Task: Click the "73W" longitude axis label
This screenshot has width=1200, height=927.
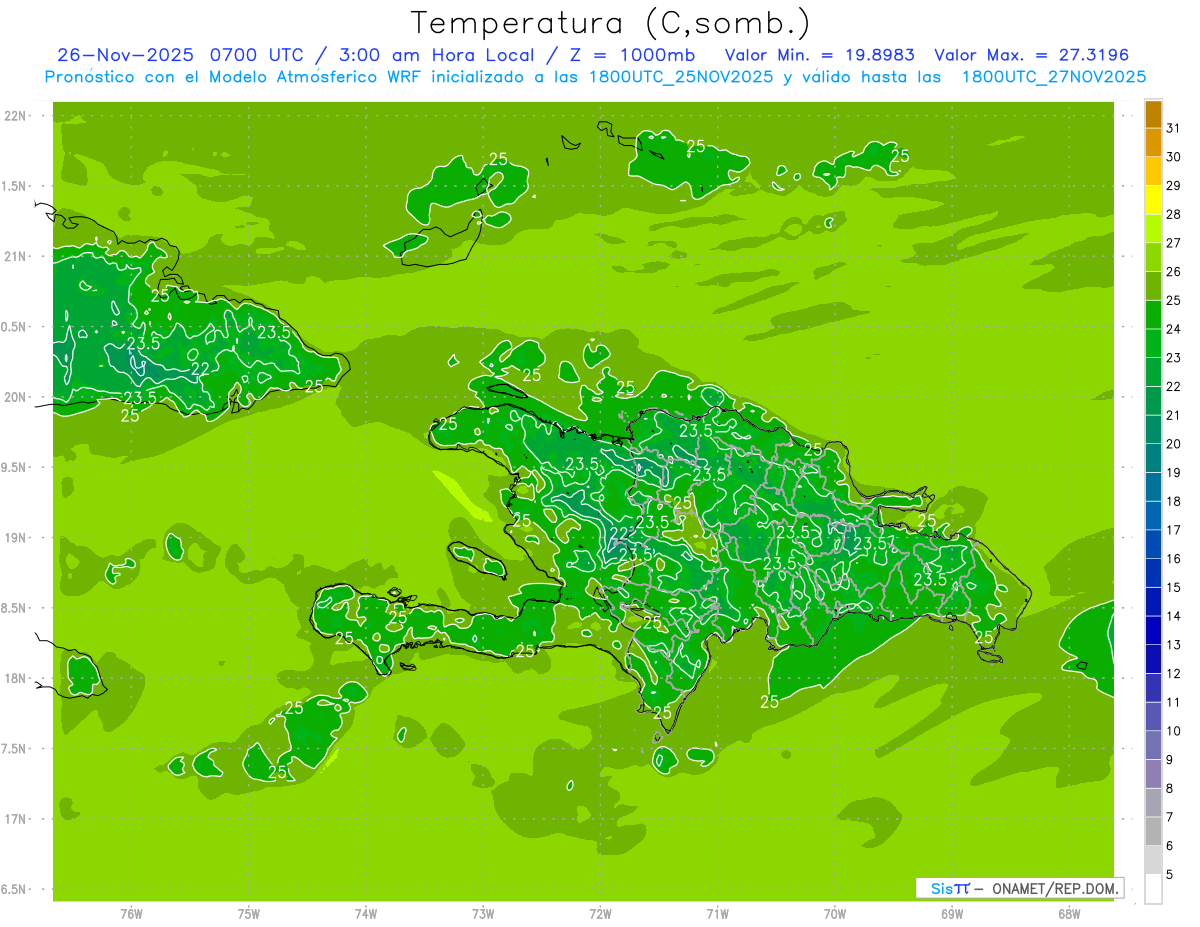Action: [483, 913]
